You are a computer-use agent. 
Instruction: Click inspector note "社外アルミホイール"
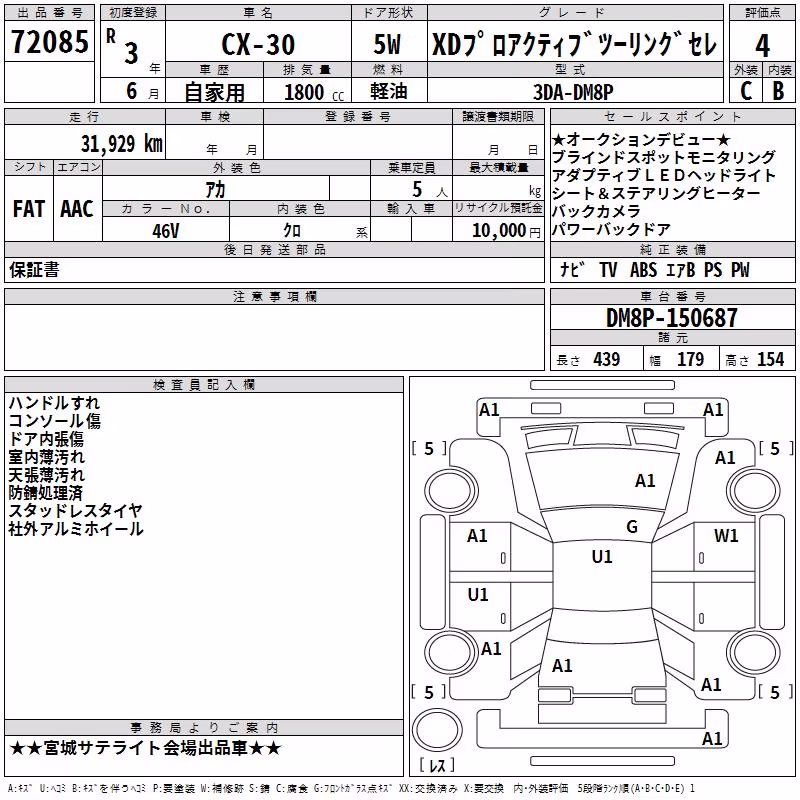[x=76, y=529]
